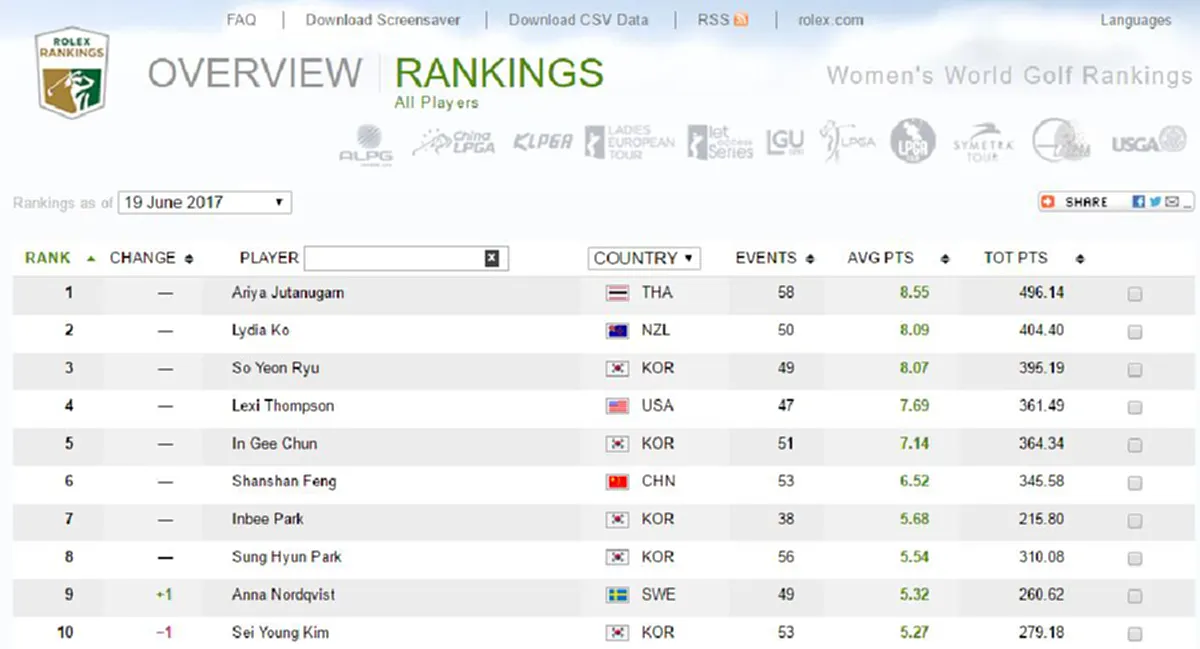Open the KLPGA tour logo
The height and width of the screenshot is (649, 1200).
(x=543, y=142)
